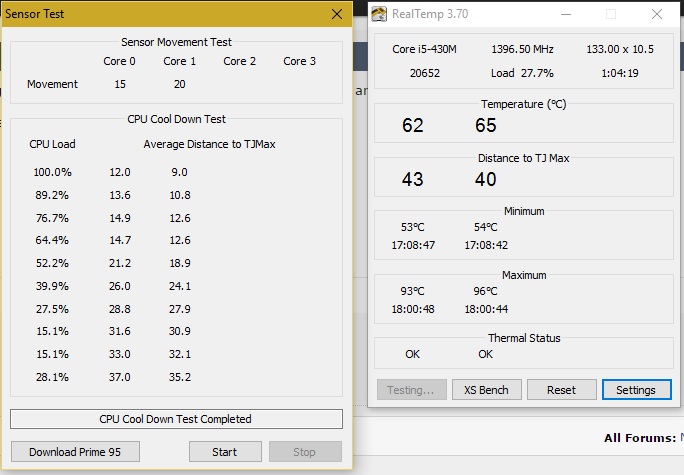Viewport: 684px width, 475px height.
Task: Click the 17:08:47 minimum timestamp
Action: (x=413, y=245)
